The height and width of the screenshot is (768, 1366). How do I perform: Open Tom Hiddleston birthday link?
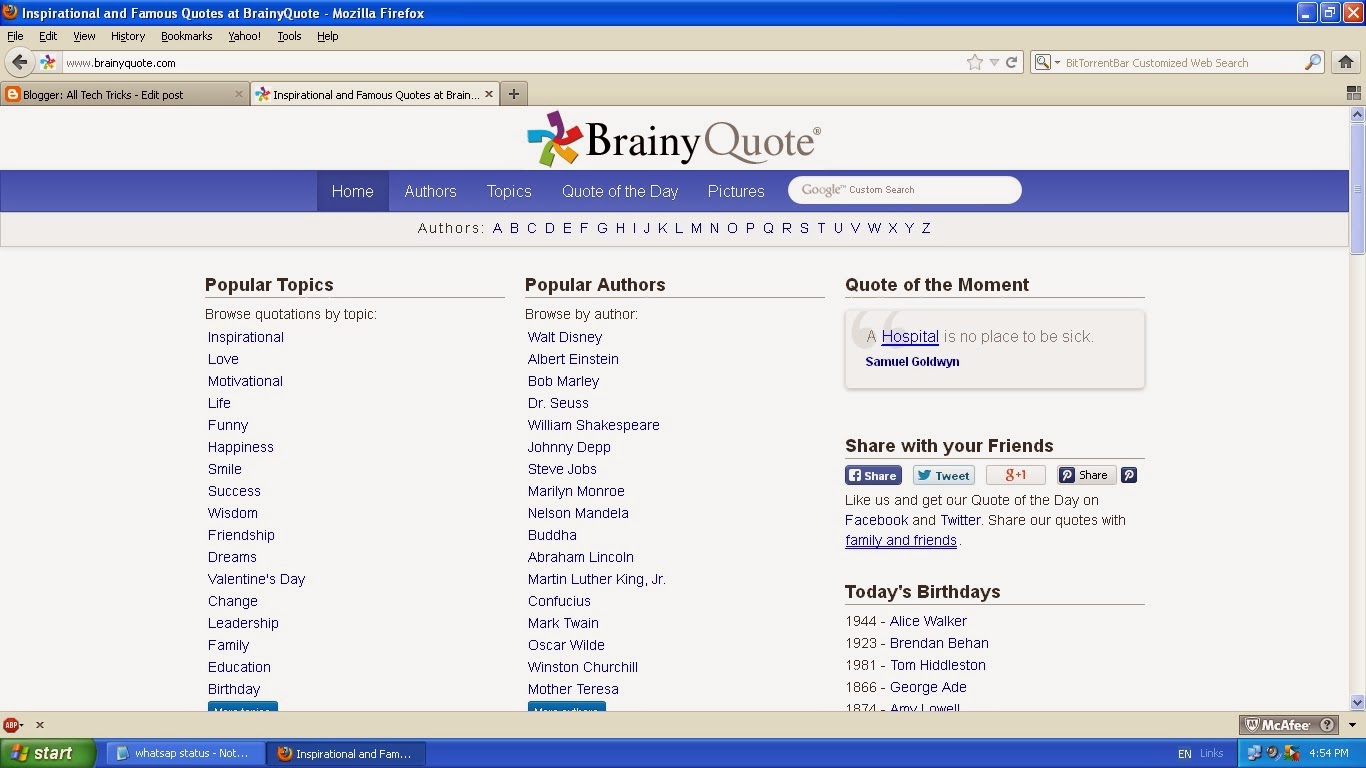point(938,665)
